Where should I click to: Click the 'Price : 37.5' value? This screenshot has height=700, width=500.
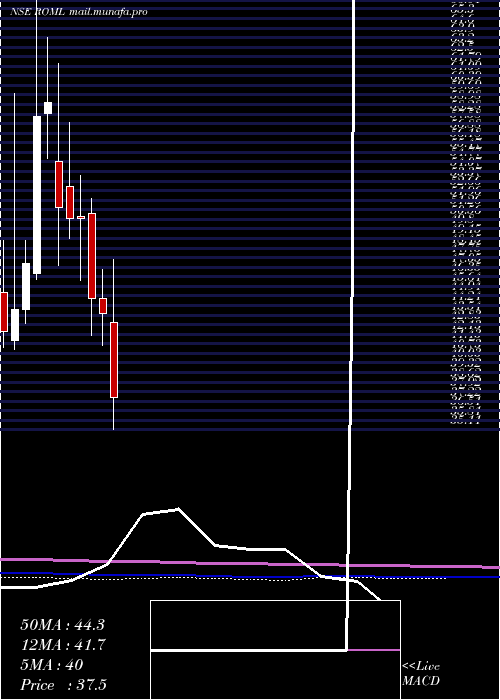pos(64,685)
